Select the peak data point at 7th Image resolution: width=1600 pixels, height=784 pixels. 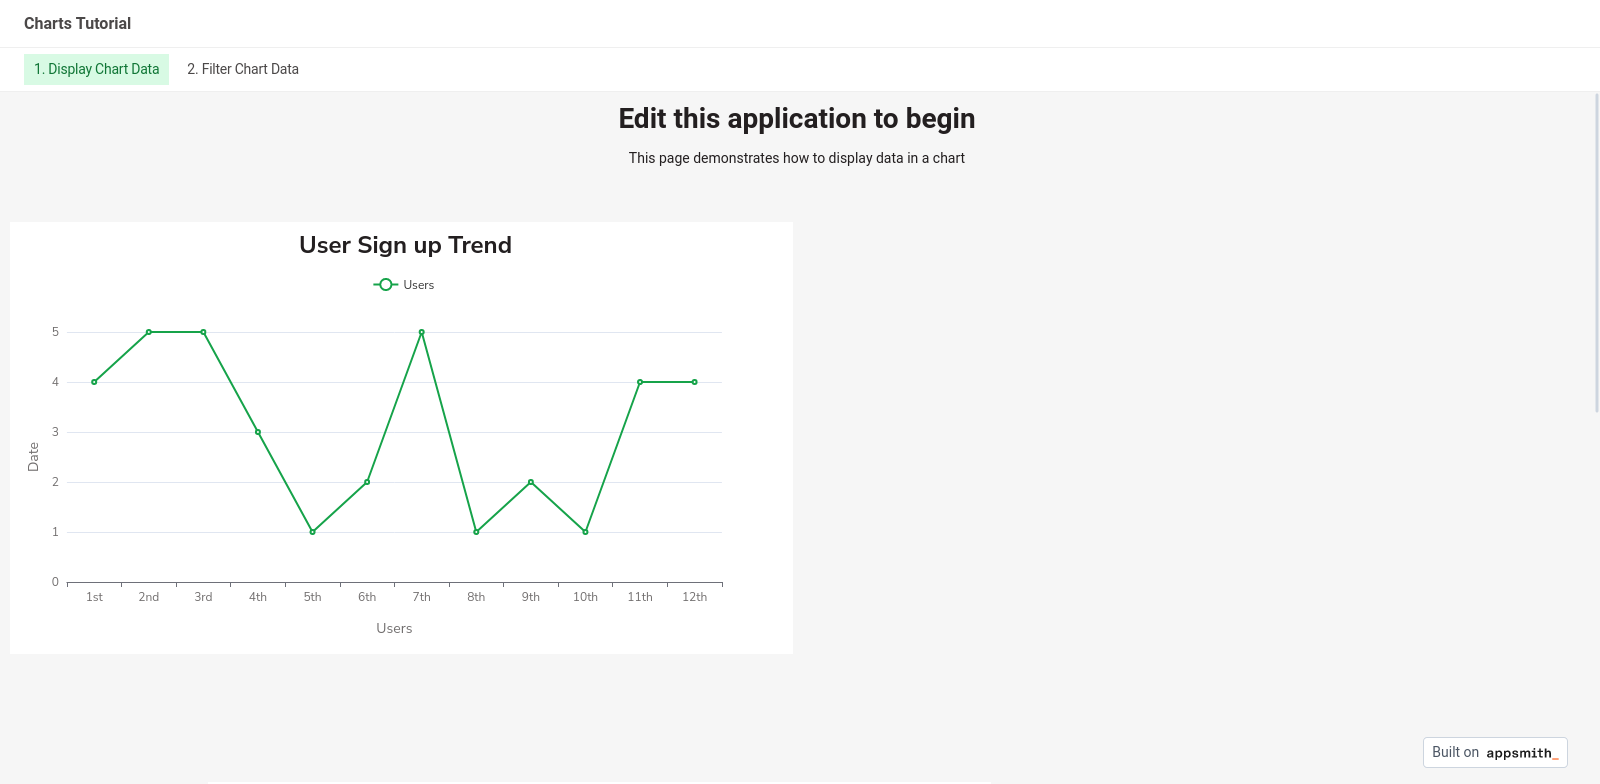coord(422,332)
